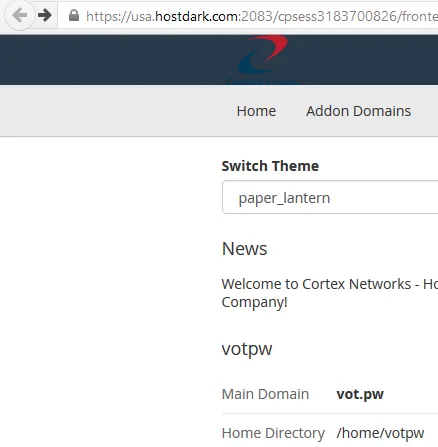Open the Home menu item
The height and width of the screenshot is (447, 438).
click(256, 111)
